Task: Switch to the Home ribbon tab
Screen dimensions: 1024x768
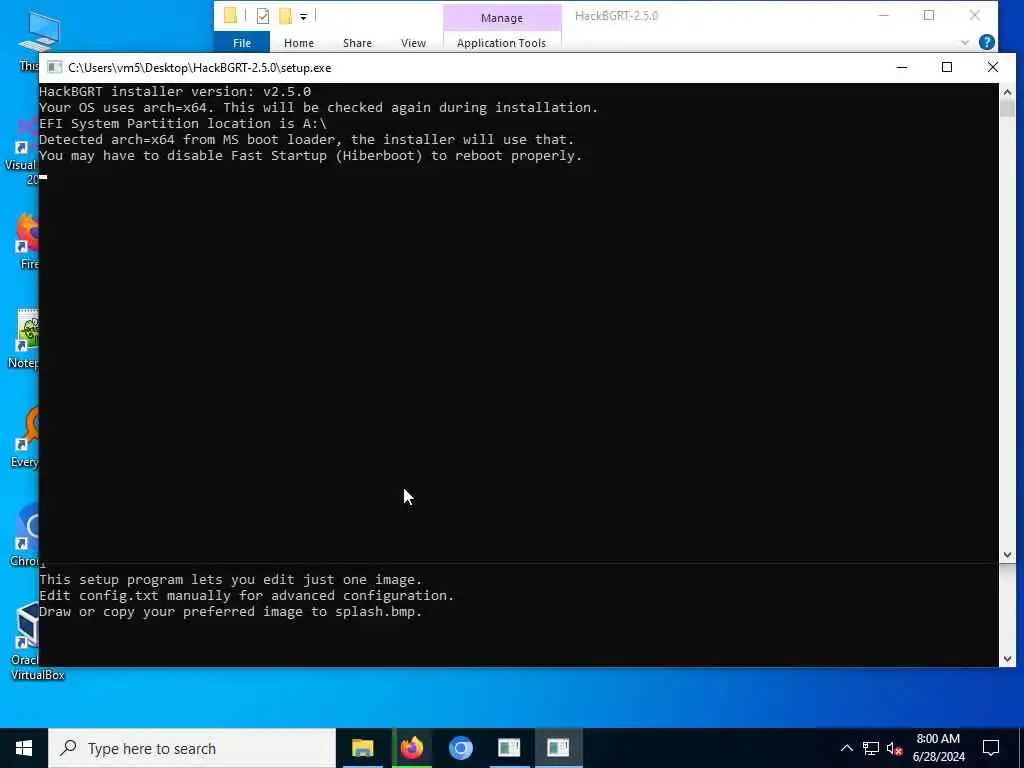Action: 298,42
